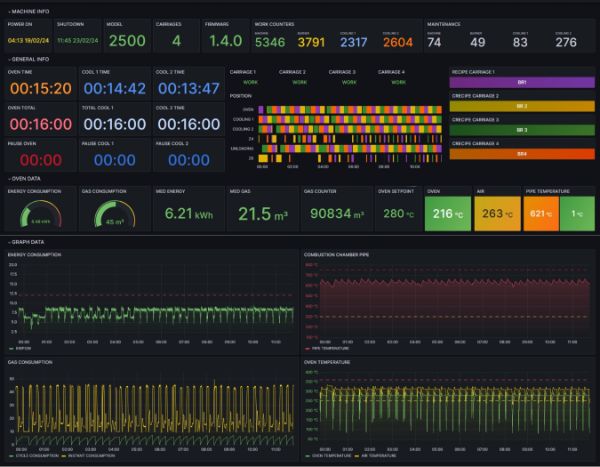This screenshot has height=467, width=600.
Task: Collapse the General Info section
Action: (27, 59)
